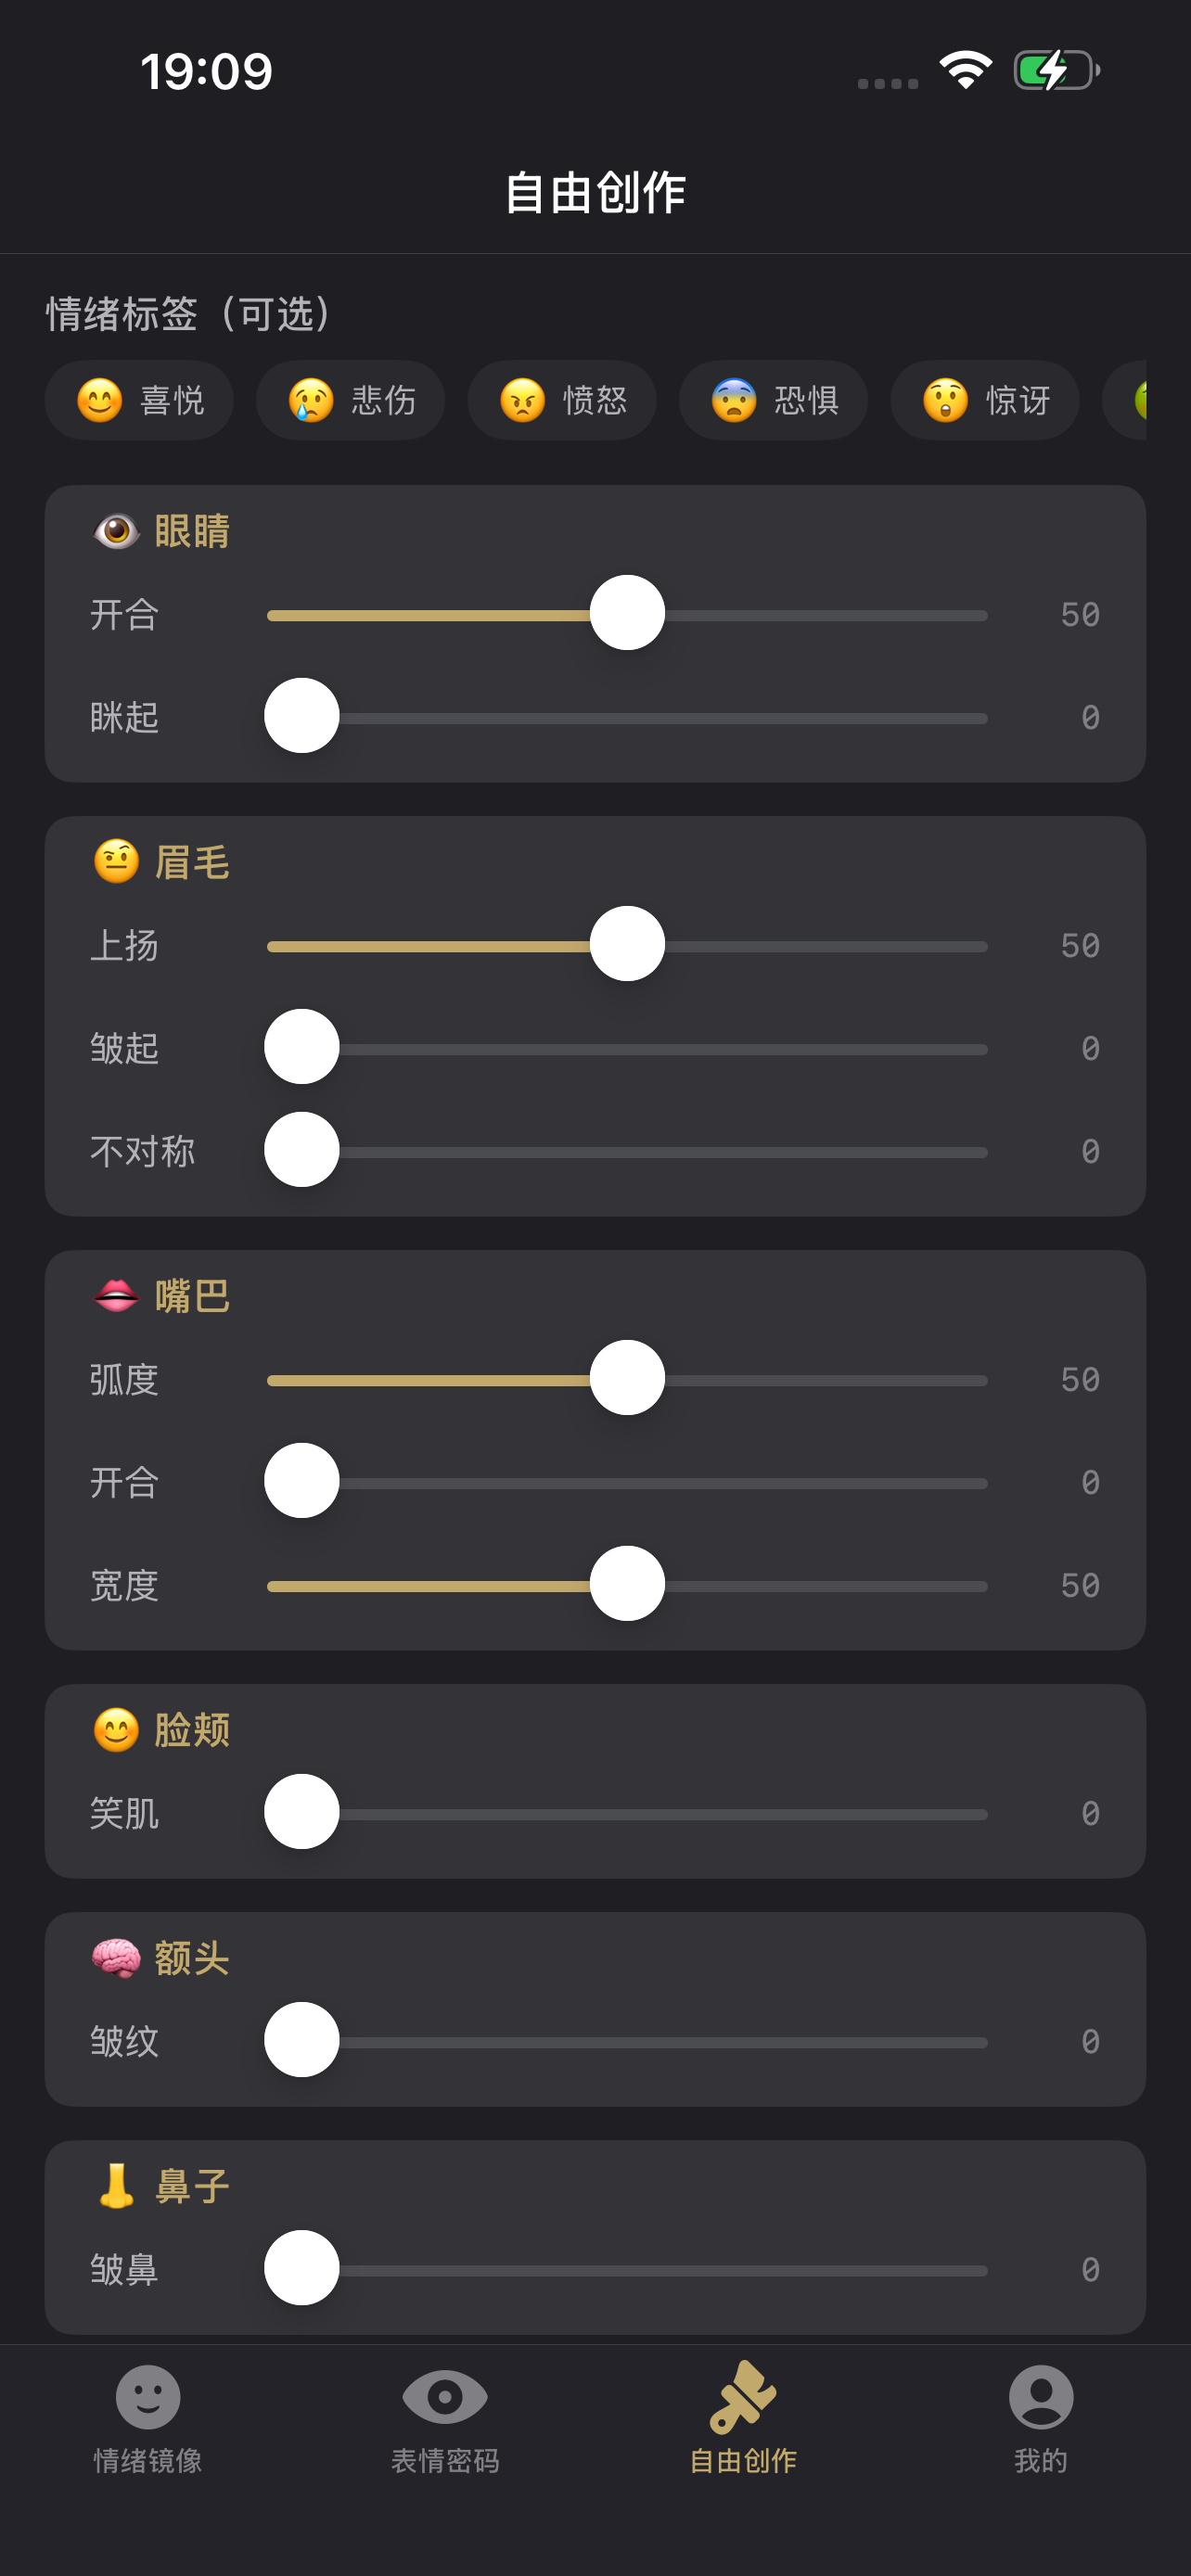Open the 表情密码 eye icon tab
Image resolution: width=1191 pixels, height=2576 pixels.
pos(445,2396)
